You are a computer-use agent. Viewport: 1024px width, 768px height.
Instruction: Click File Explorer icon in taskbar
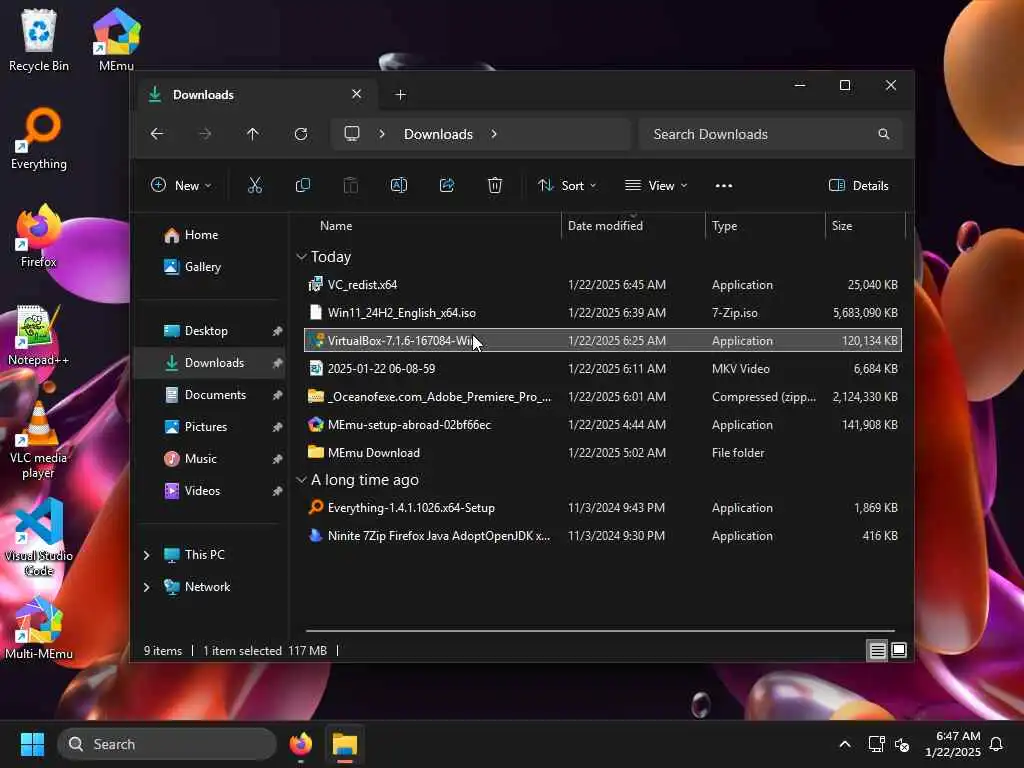coord(345,744)
